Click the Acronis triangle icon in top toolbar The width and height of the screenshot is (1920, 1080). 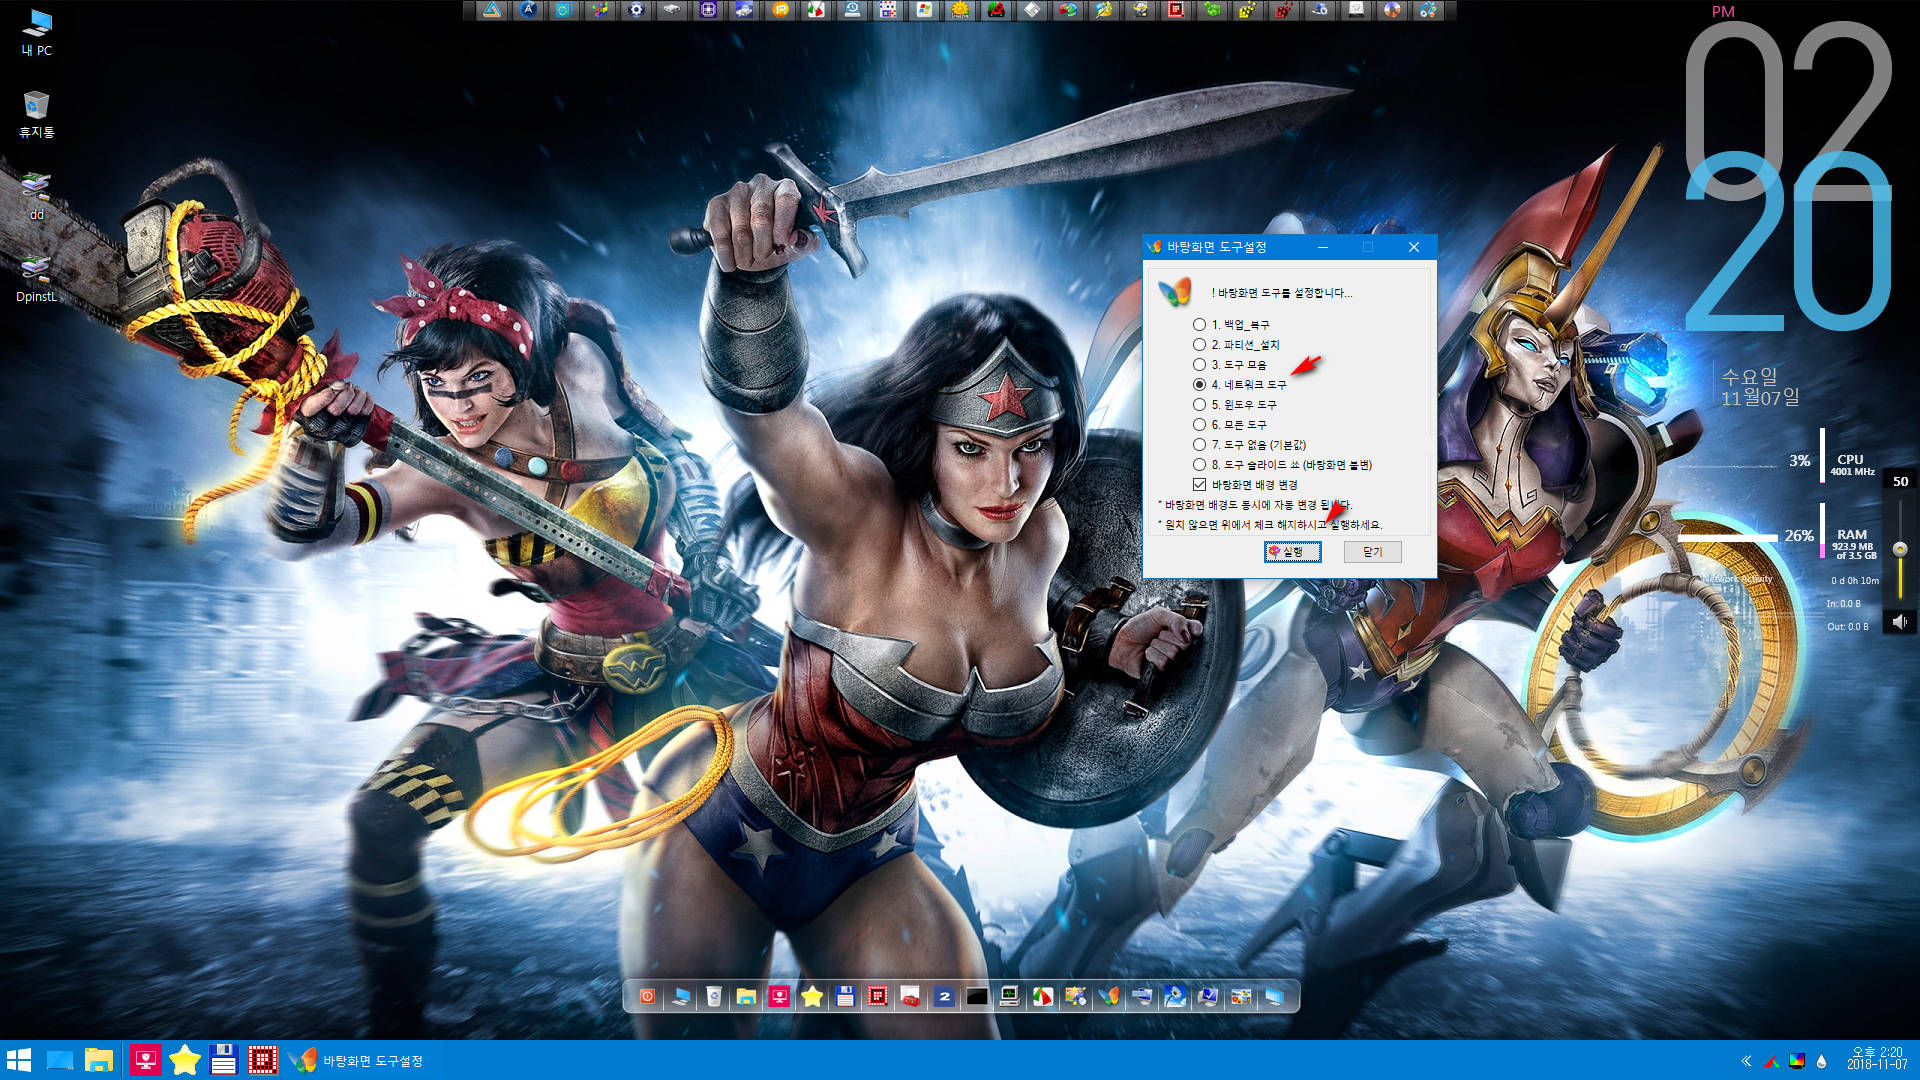pos(492,10)
